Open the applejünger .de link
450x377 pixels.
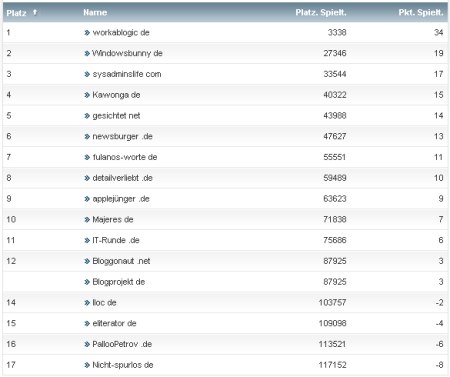pos(121,199)
